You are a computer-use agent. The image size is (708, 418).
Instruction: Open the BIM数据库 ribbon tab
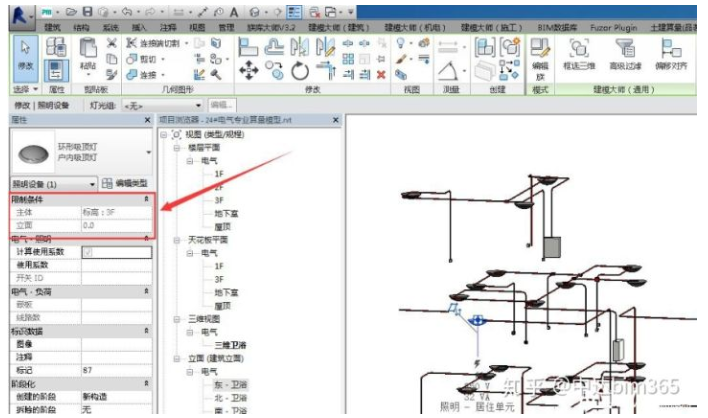557,28
